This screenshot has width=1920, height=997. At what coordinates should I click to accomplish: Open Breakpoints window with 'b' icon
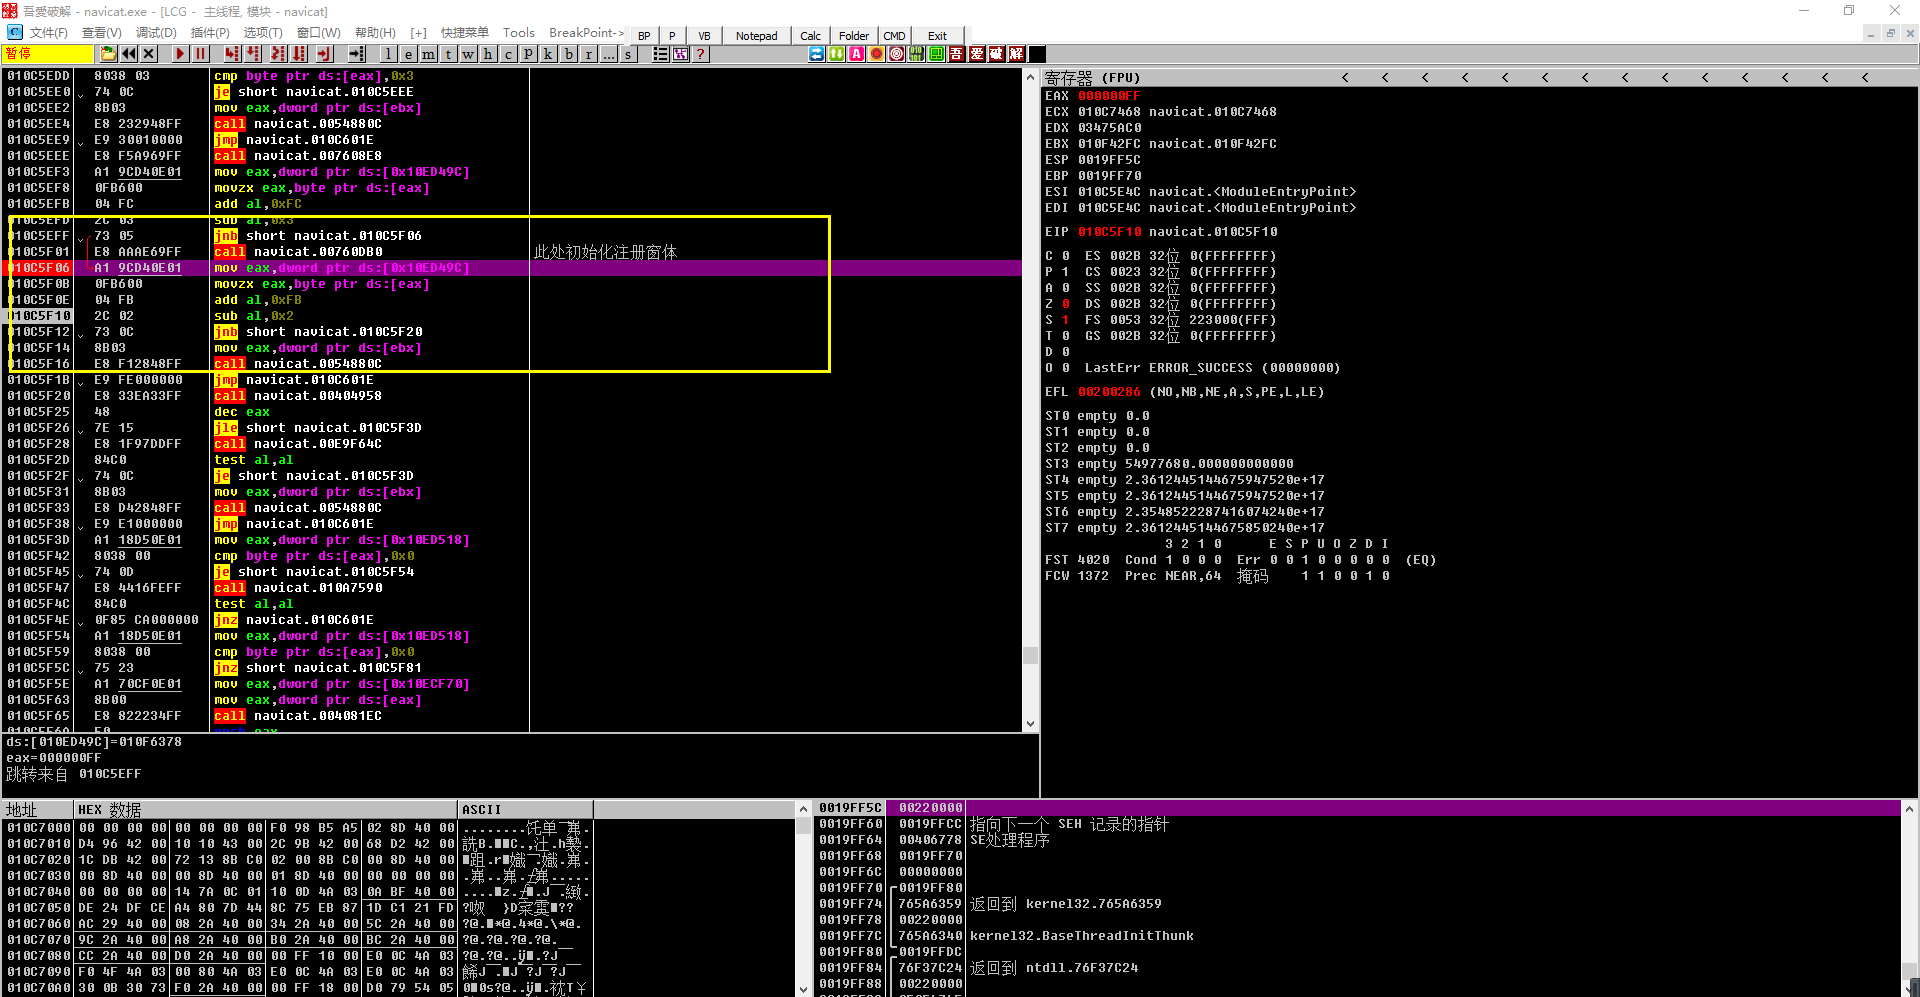pos(569,54)
